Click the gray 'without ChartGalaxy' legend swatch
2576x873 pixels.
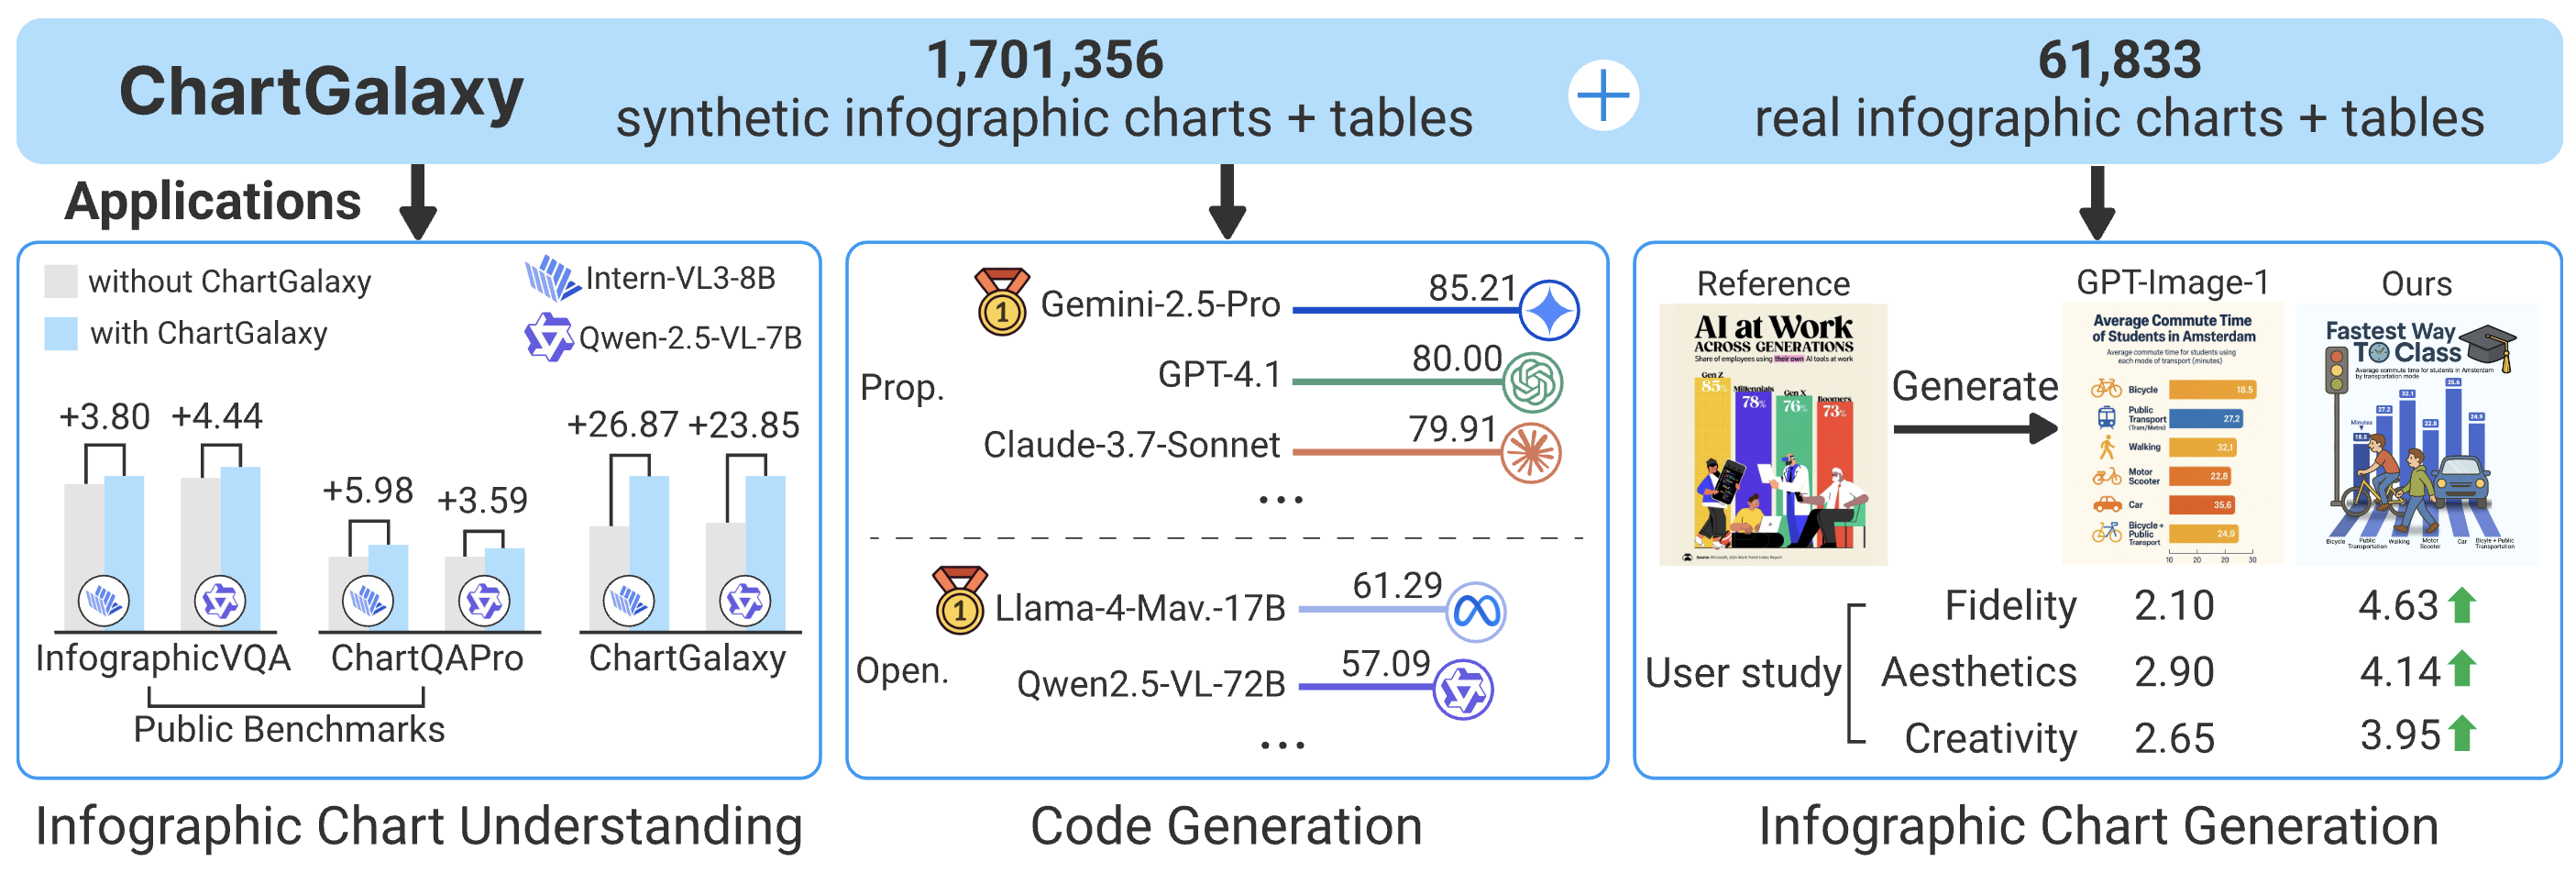(x=61, y=281)
